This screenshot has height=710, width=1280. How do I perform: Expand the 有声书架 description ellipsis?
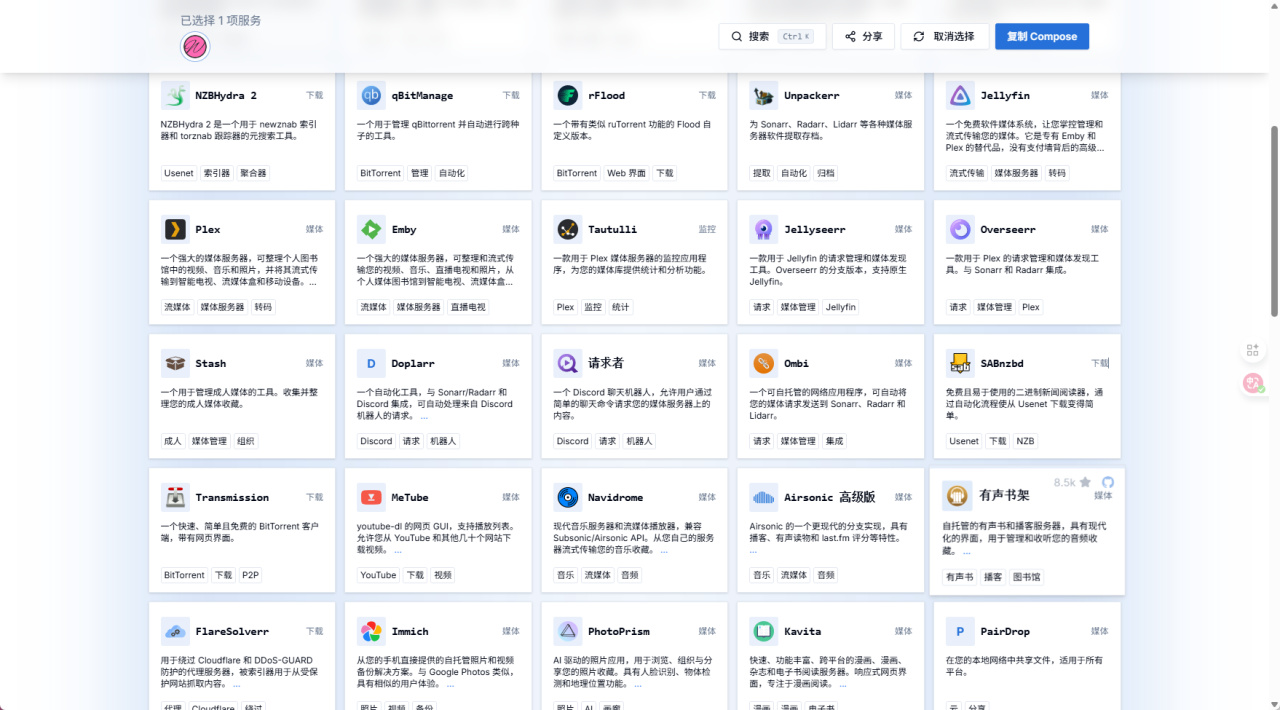[x=968, y=551]
